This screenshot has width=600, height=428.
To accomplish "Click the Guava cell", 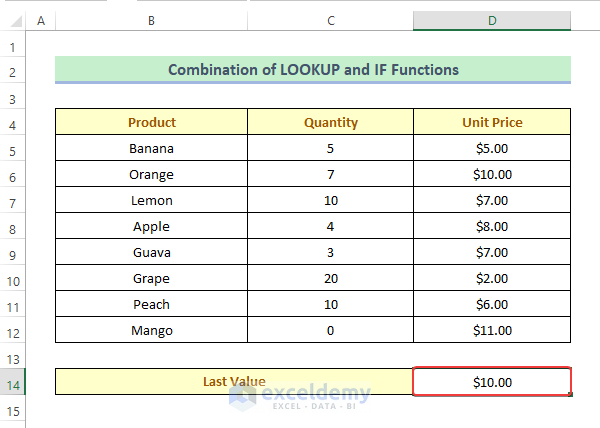I will click(x=151, y=253).
